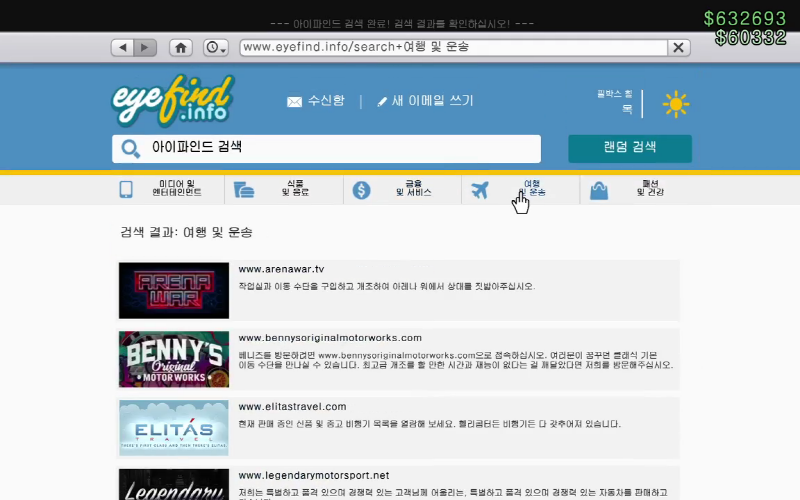Go back with the browser back arrow
The width and height of the screenshot is (800, 500).
[122, 47]
